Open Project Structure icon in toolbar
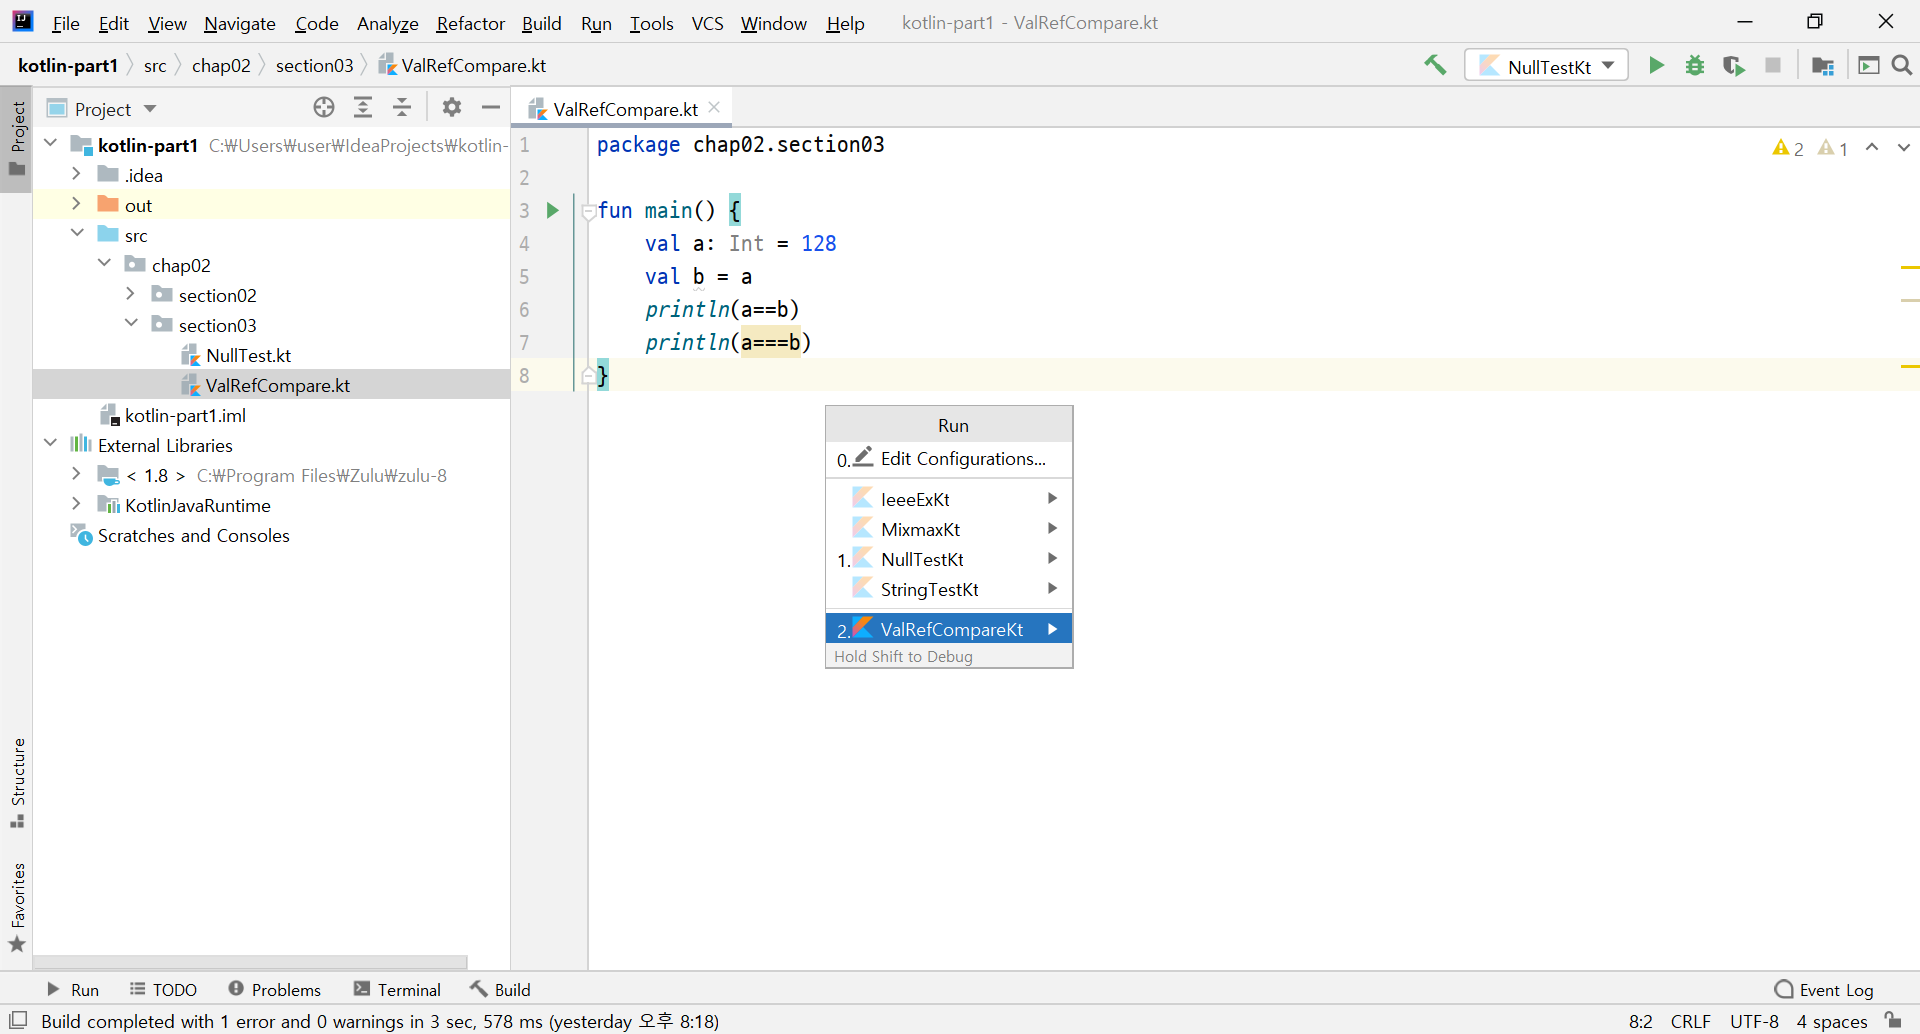This screenshot has width=1920, height=1034. pos(1823,65)
